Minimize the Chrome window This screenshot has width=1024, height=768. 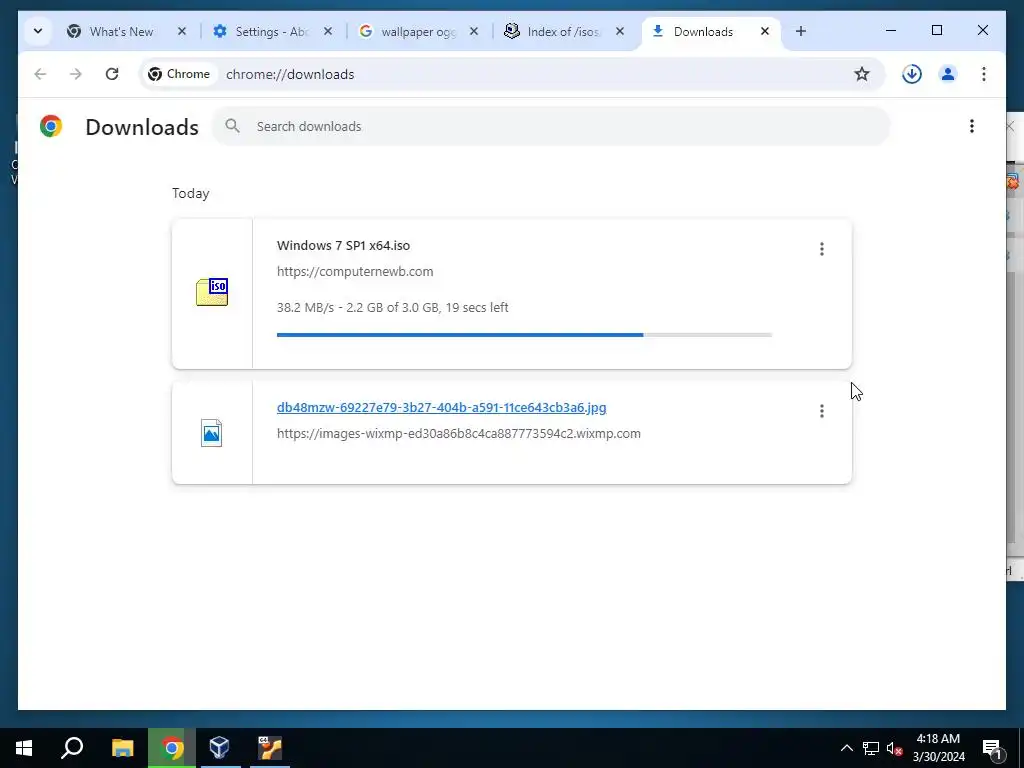point(891,30)
